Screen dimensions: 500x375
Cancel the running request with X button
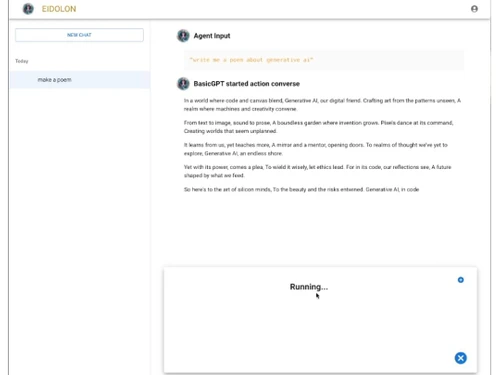(x=460, y=358)
